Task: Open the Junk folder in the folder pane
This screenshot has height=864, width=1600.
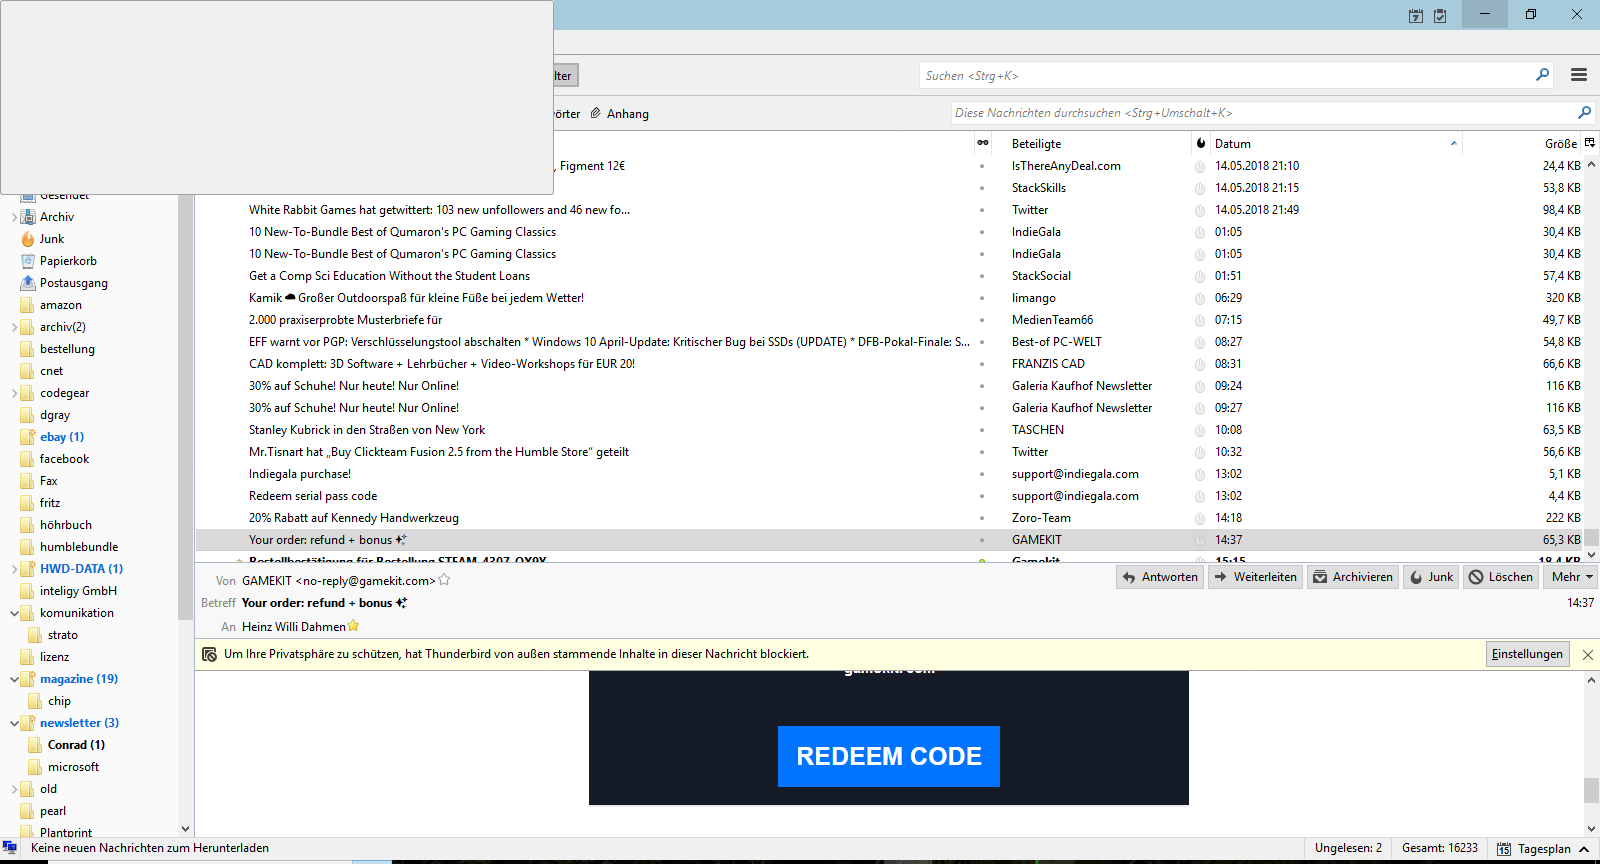Action: pyautogui.click(x=52, y=239)
